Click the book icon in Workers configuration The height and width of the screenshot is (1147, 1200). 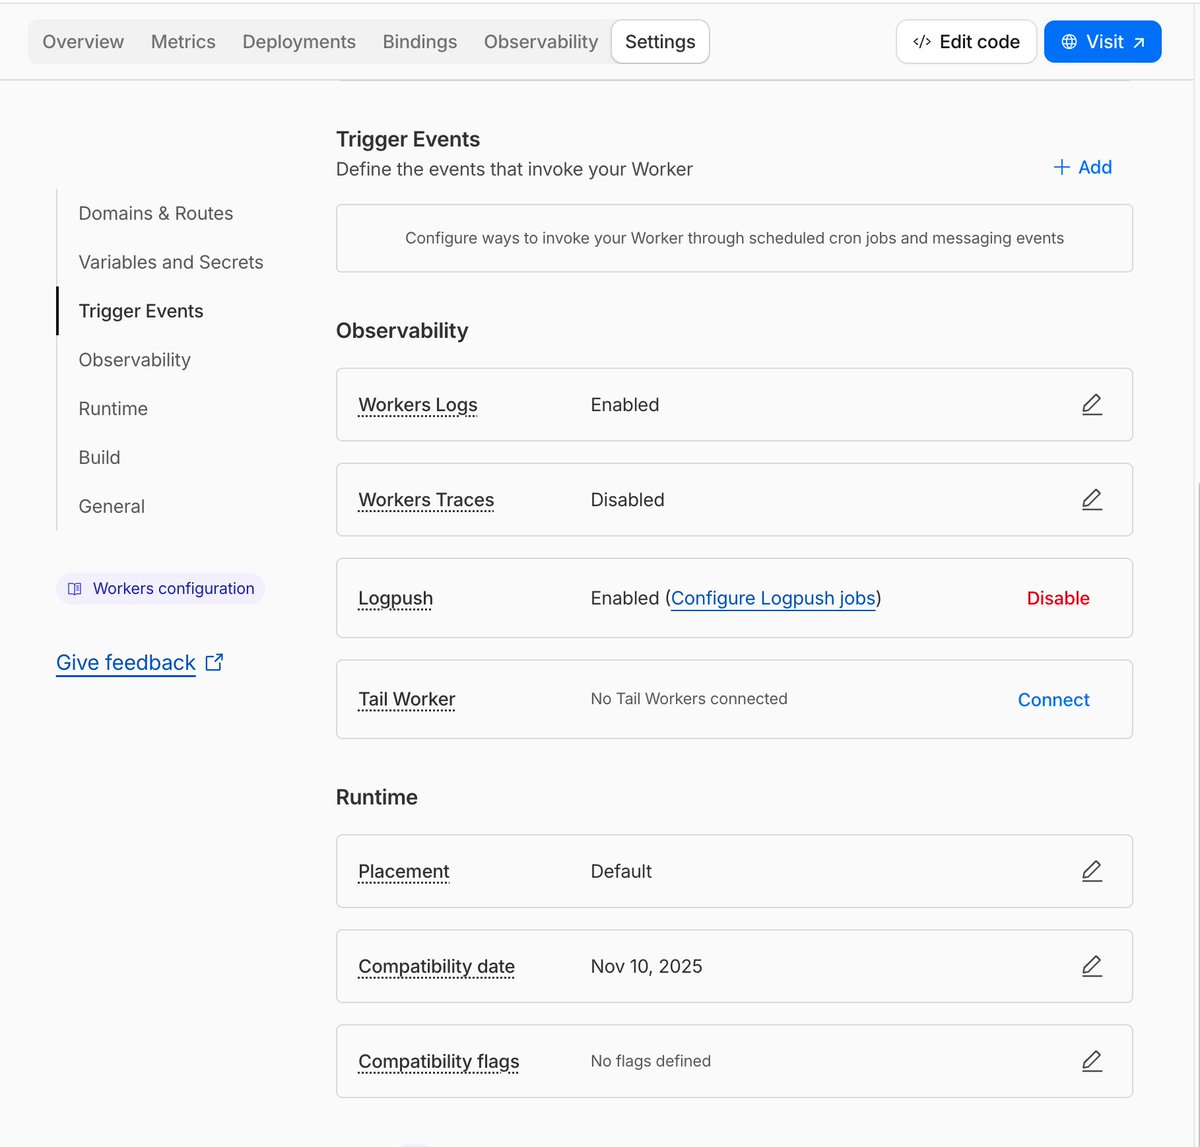point(75,589)
